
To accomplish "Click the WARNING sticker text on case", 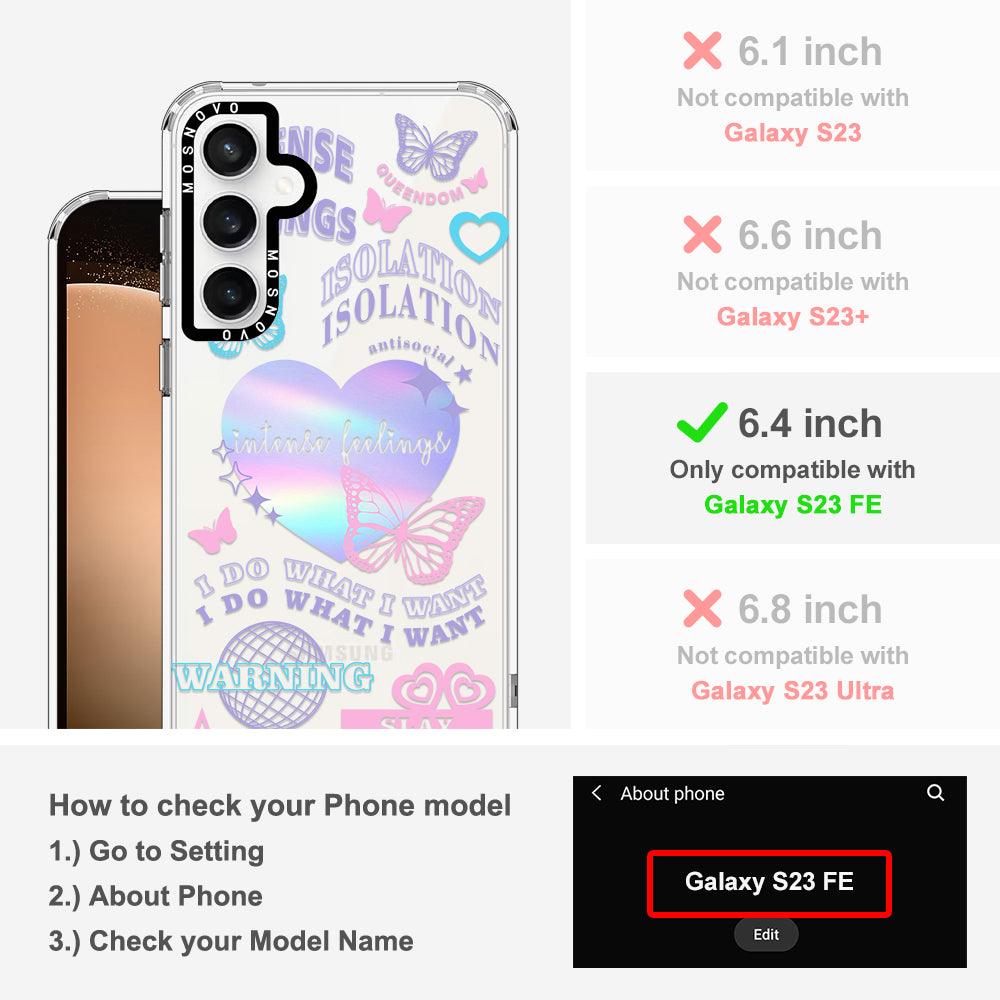I will [x=272, y=677].
